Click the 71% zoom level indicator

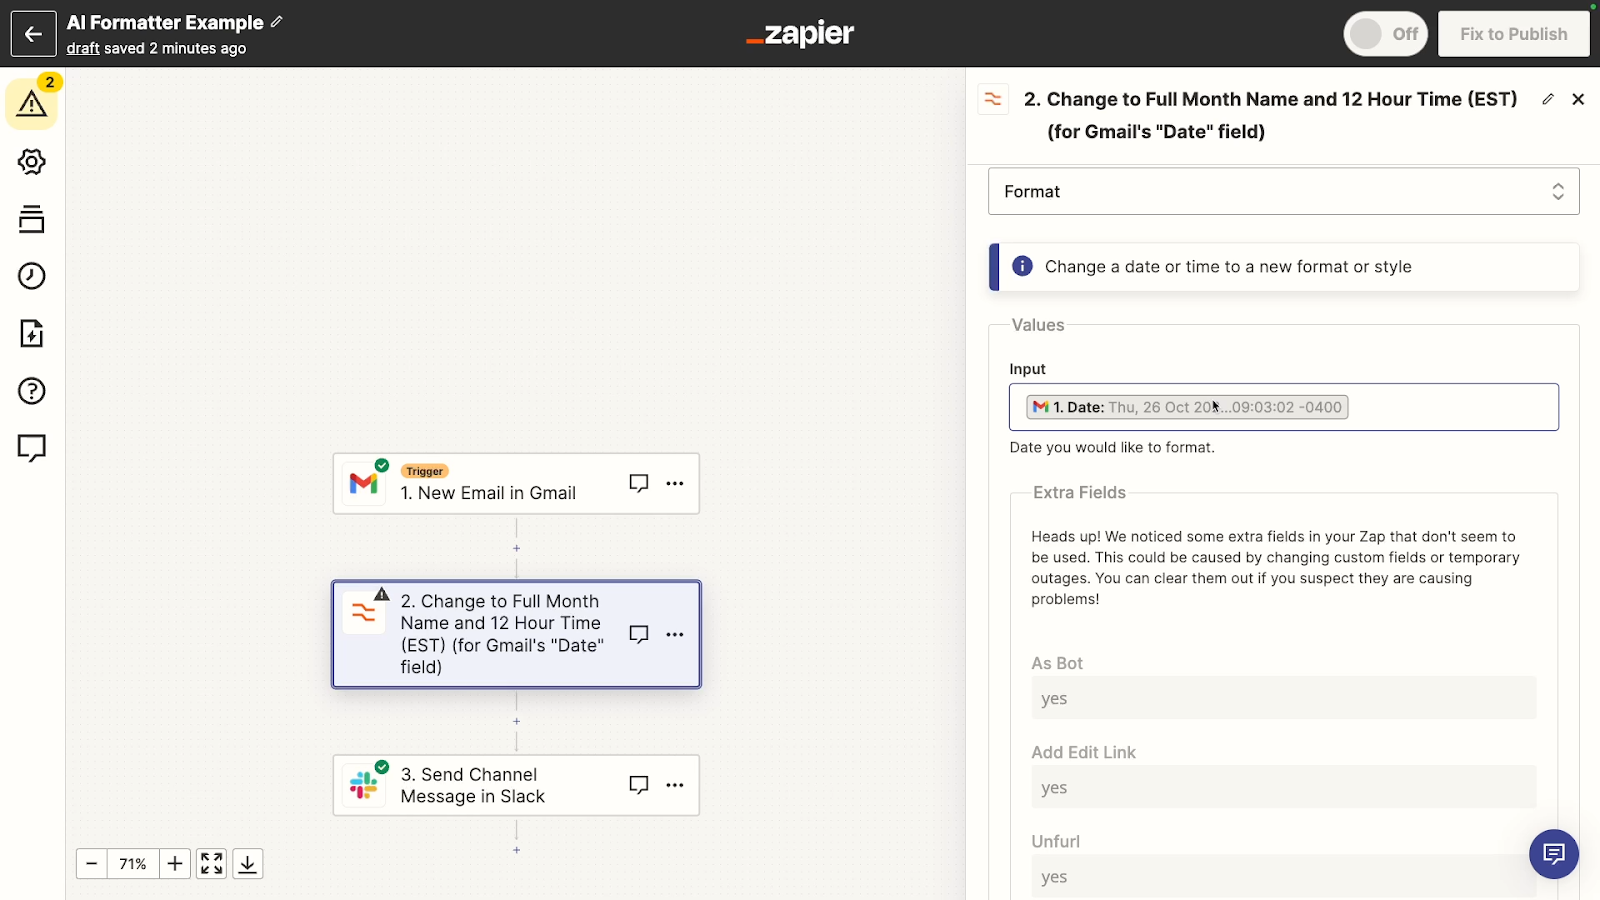[x=133, y=864]
